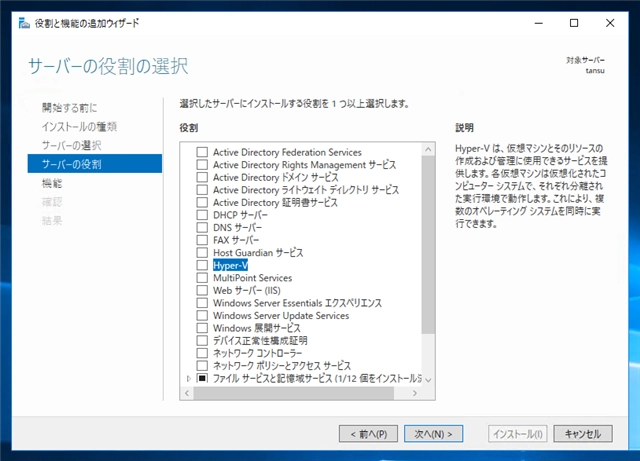Image resolution: width=640 pixels, height=461 pixels.
Task: Tick the FAX サーバー checkbox
Action: tap(202, 240)
